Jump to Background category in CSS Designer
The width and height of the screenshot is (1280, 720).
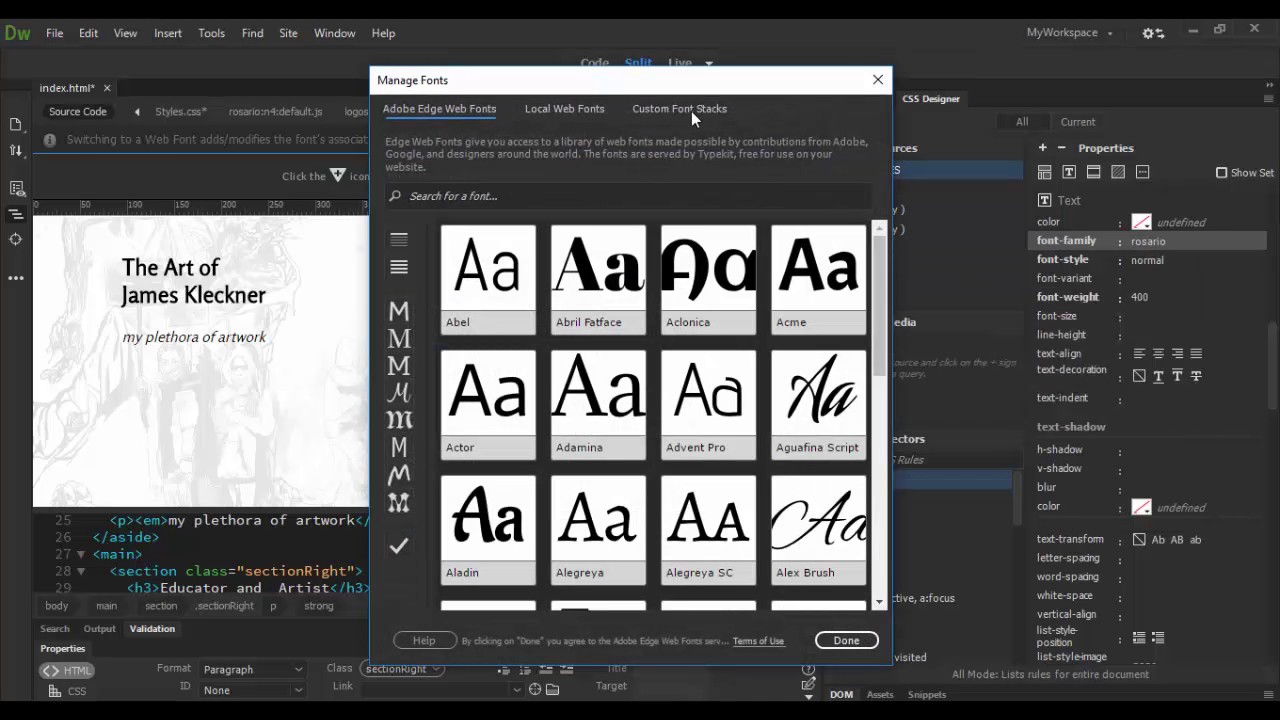pyautogui.click(x=1118, y=172)
